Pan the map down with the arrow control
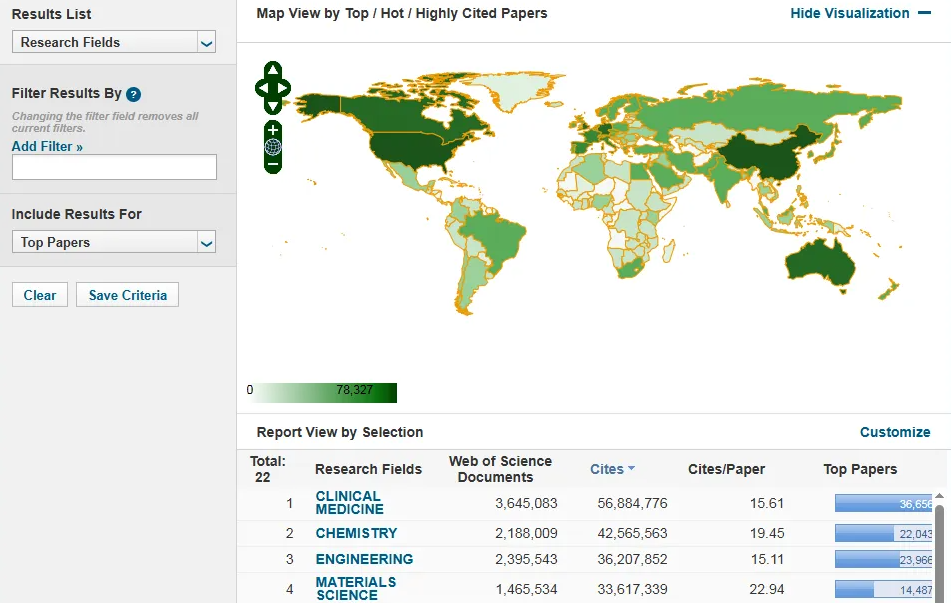The image size is (951, 603). [x=273, y=105]
